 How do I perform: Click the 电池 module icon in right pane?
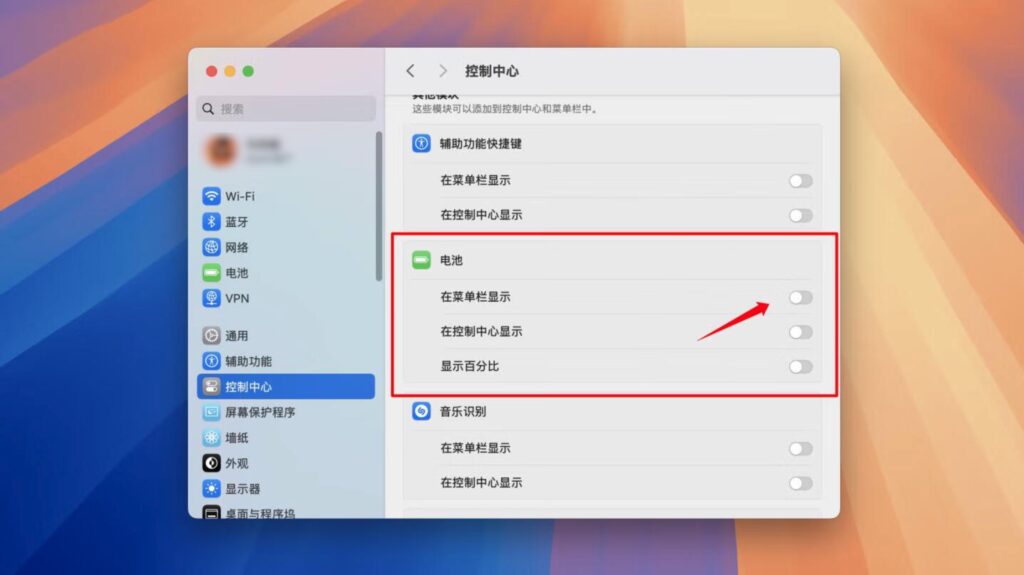[x=421, y=260]
